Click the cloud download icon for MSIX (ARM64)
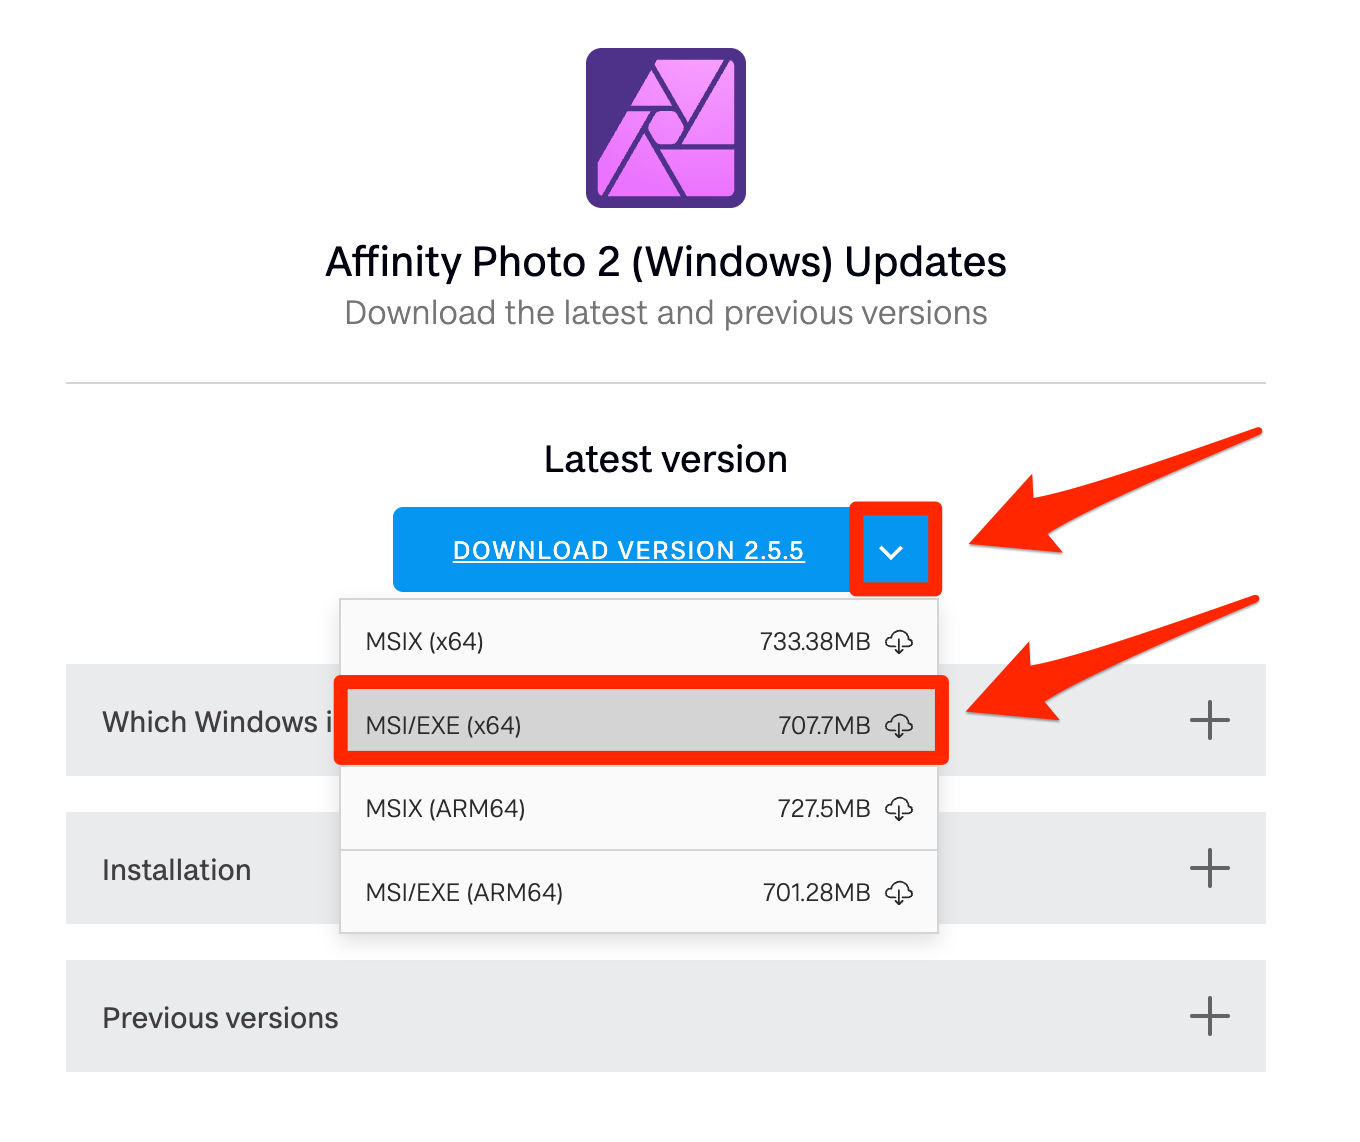Image resolution: width=1360 pixels, height=1142 pixels. [x=899, y=809]
